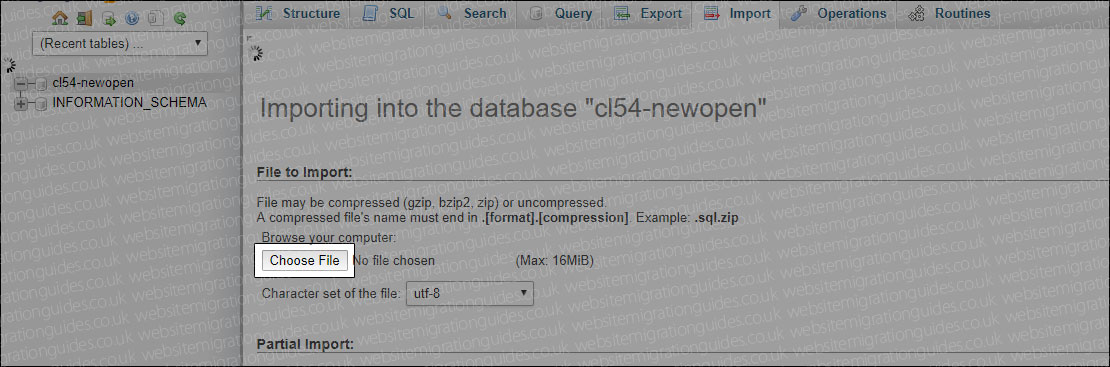Open the Query window icon
The width and height of the screenshot is (1110, 367).
pyautogui.click(x=108, y=18)
